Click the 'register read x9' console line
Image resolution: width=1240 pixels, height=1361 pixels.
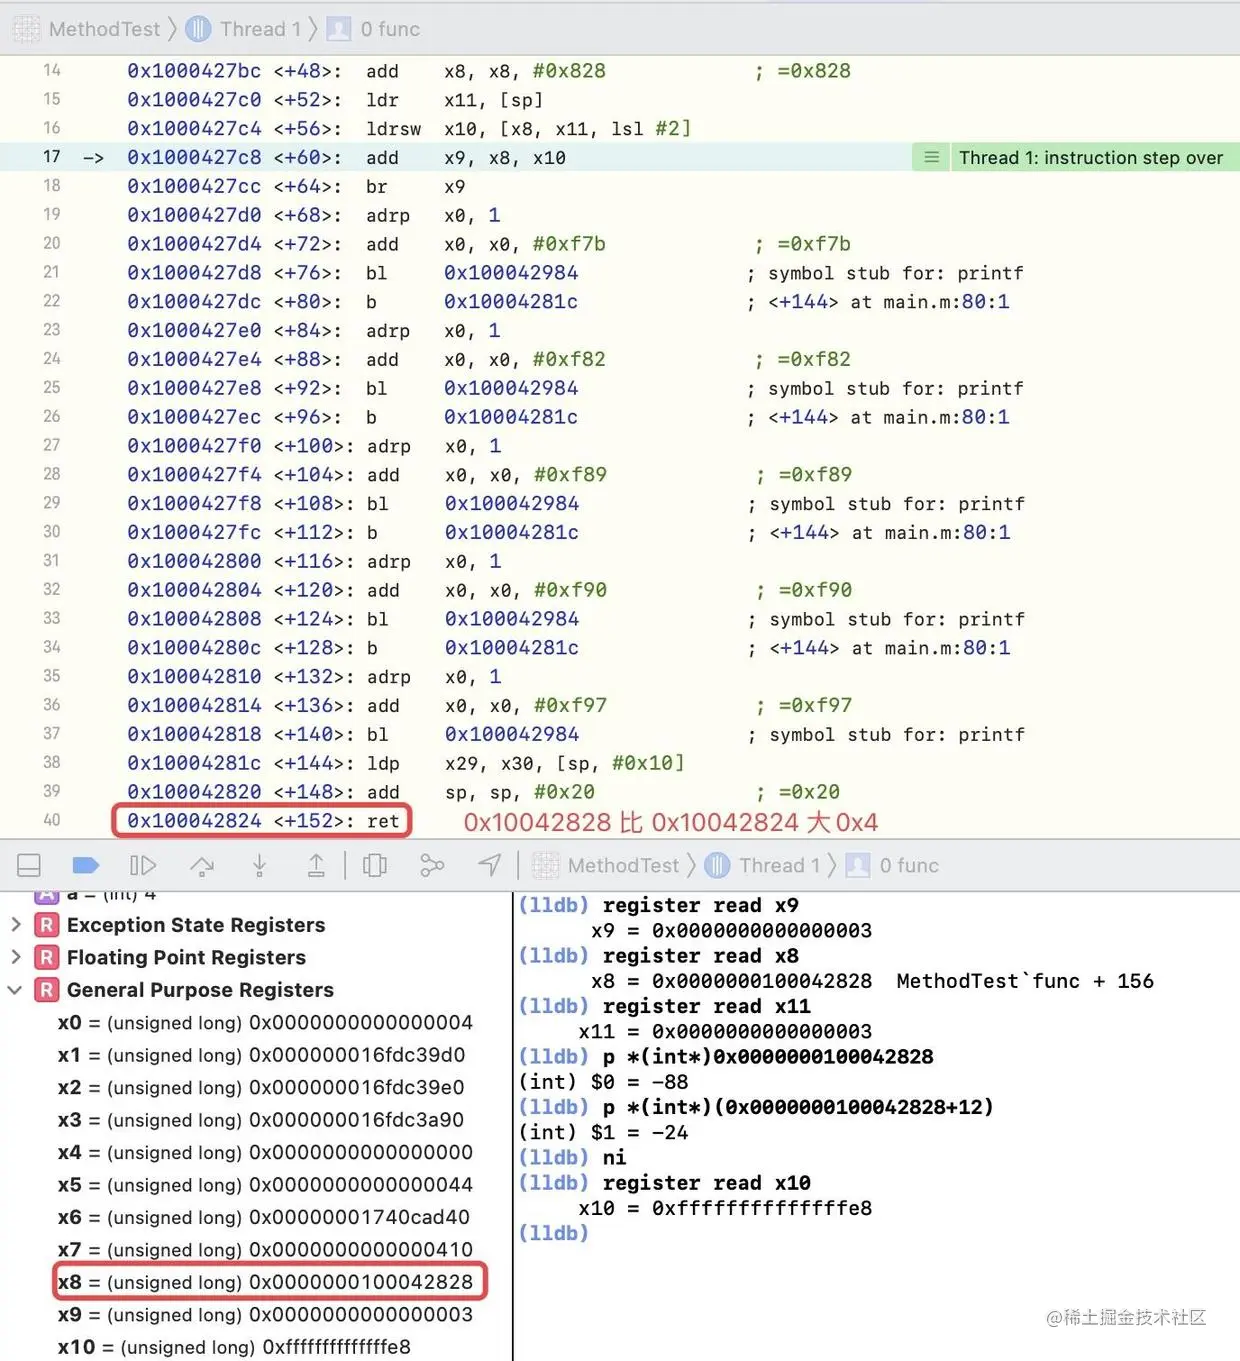700,905
